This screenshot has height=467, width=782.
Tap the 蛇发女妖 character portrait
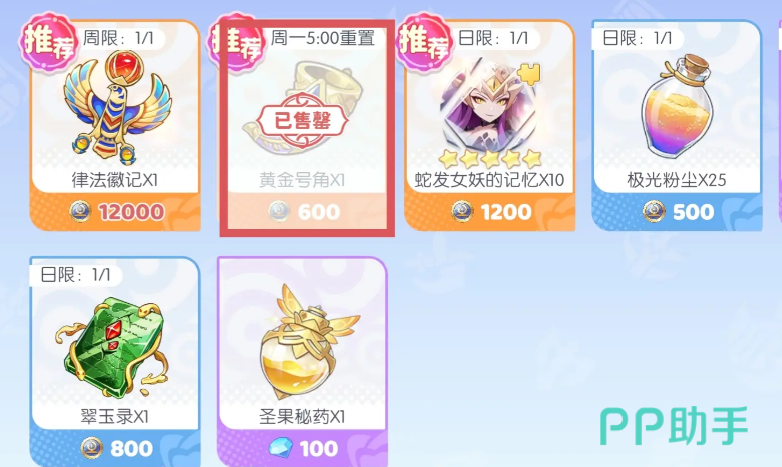pos(489,106)
